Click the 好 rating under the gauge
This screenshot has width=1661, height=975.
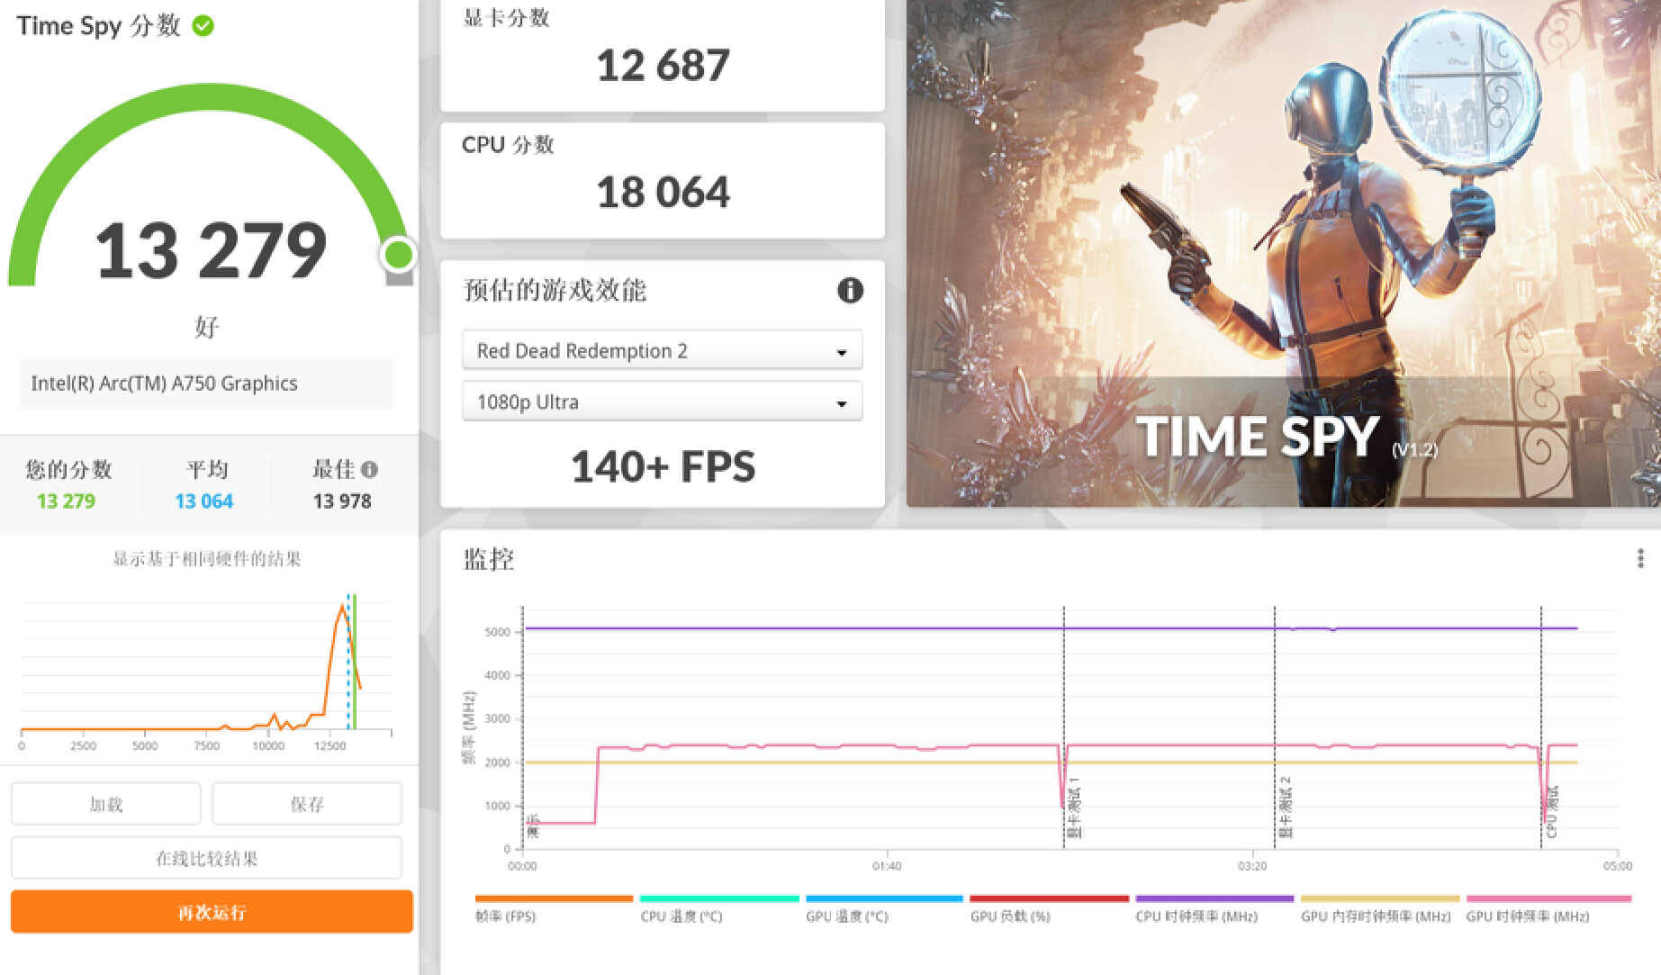(207, 327)
